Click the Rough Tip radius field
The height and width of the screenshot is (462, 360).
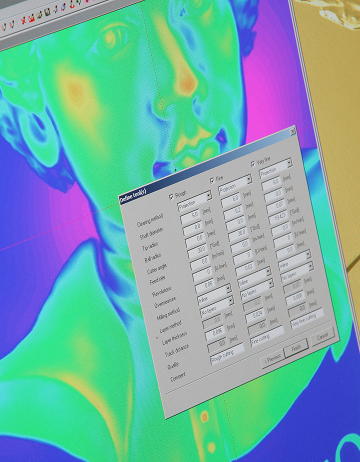click(x=193, y=229)
